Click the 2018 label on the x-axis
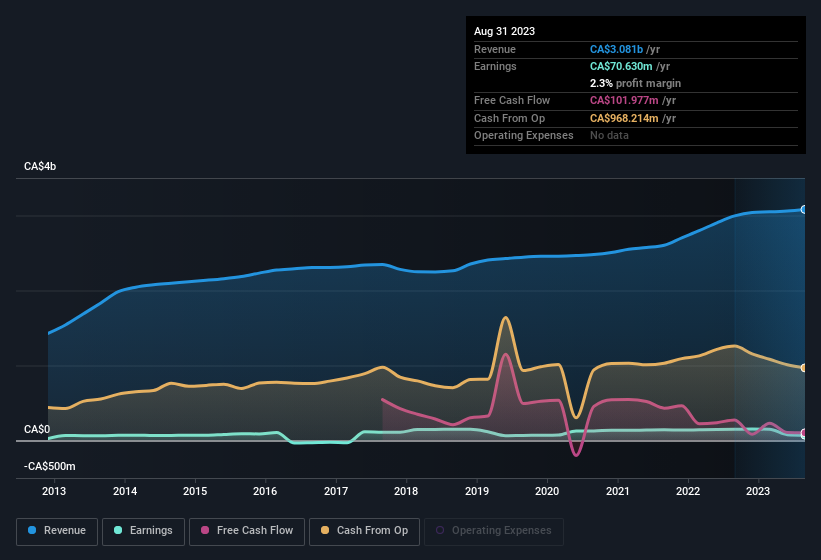 pyautogui.click(x=406, y=491)
